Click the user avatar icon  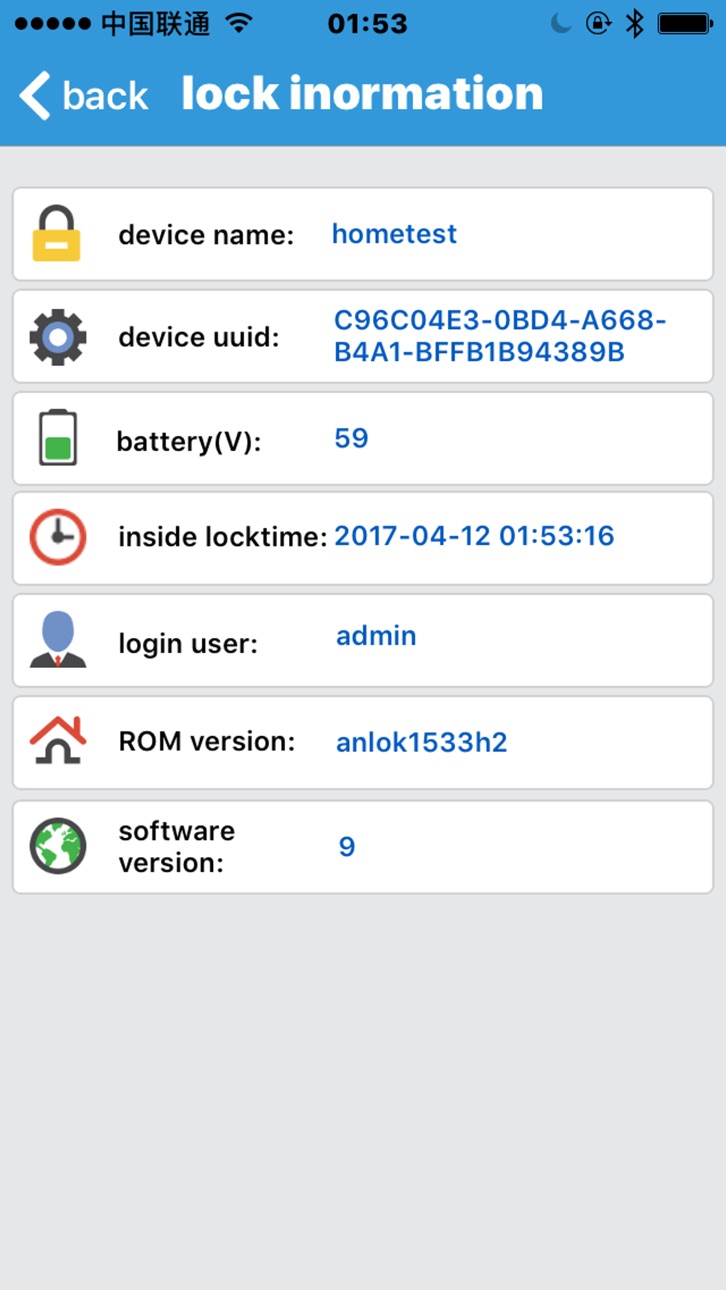(x=58, y=639)
